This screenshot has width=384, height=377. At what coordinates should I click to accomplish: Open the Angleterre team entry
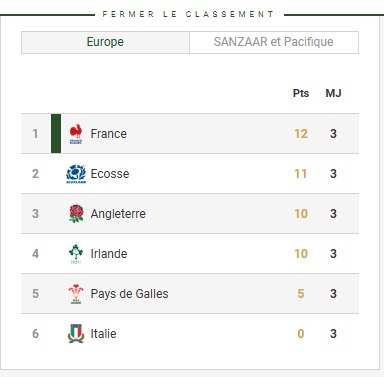[x=118, y=214]
